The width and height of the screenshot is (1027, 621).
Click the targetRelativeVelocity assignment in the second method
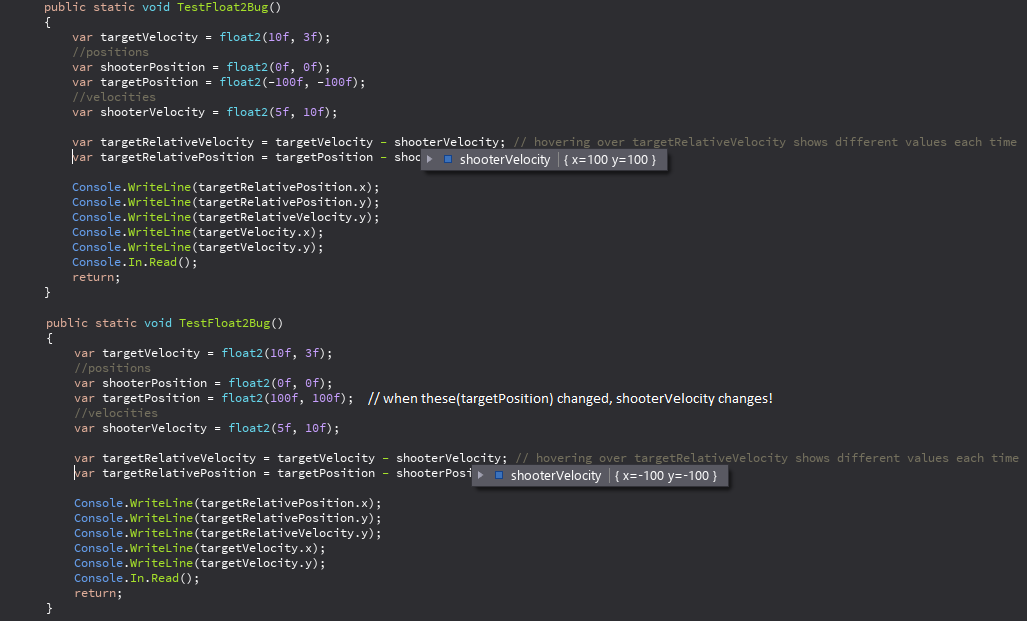[x=180, y=457]
